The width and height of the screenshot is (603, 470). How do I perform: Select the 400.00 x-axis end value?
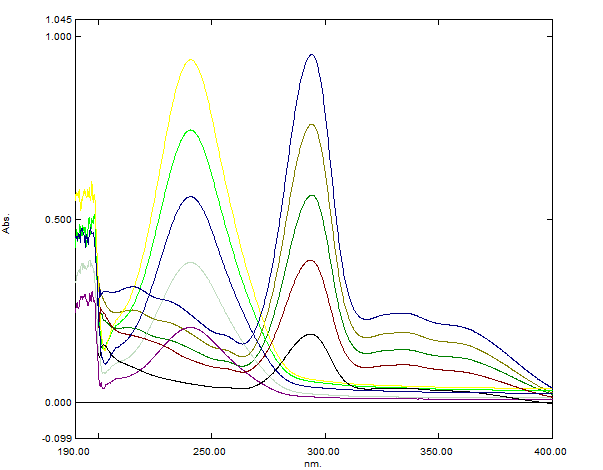pos(552,451)
